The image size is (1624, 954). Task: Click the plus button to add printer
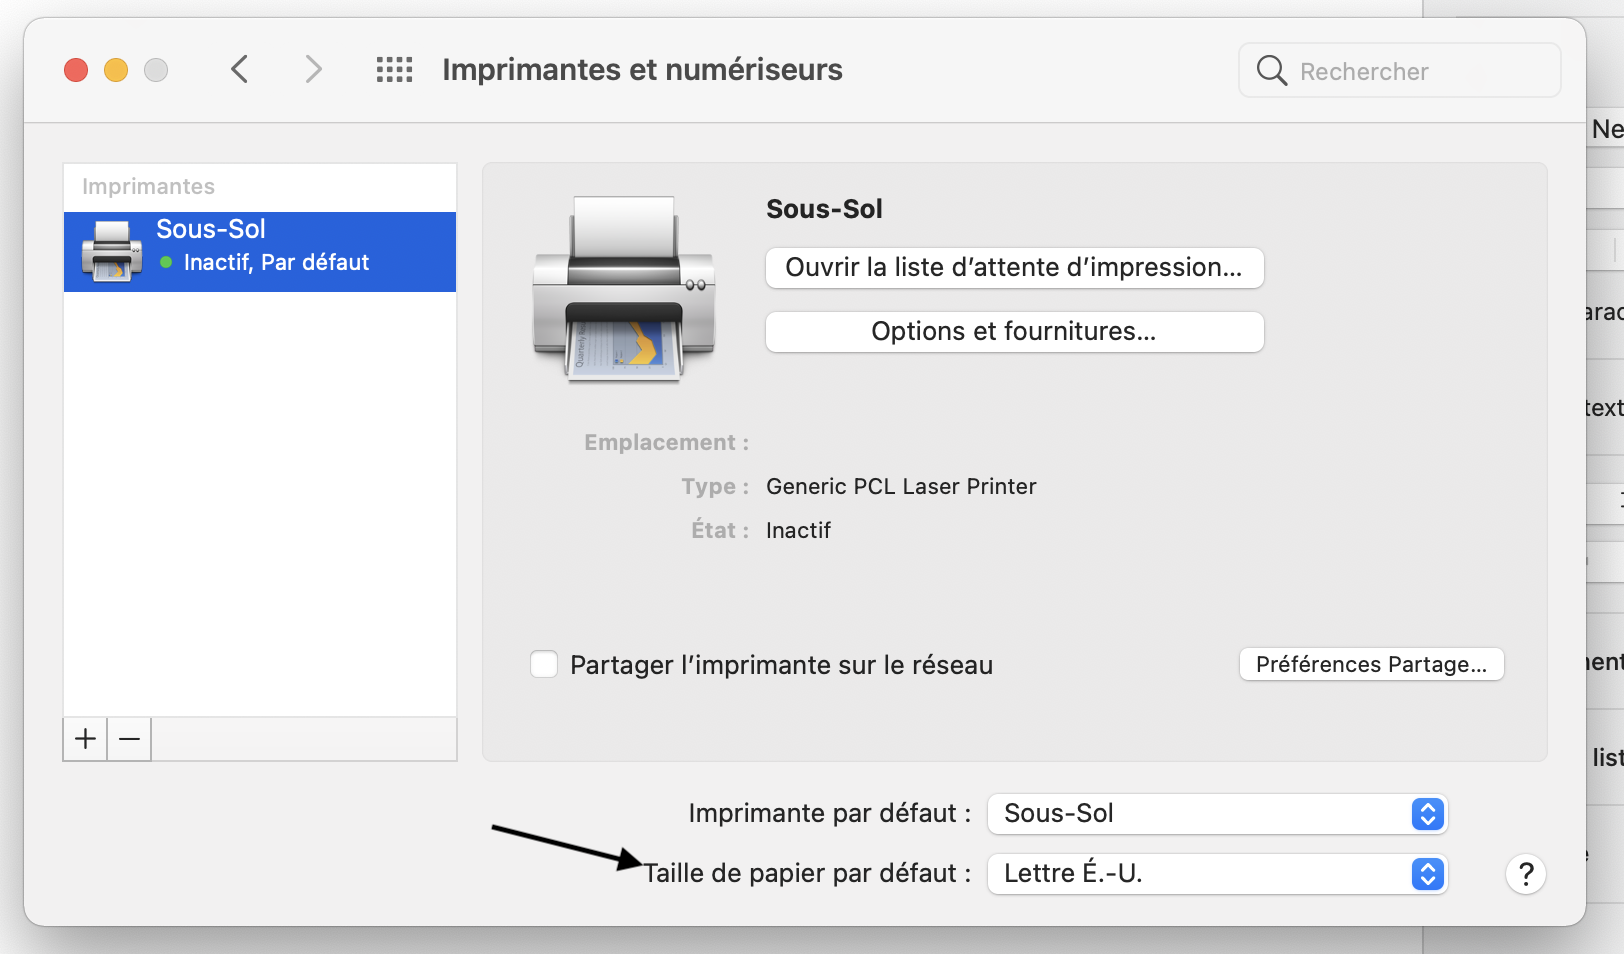point(86,739)
